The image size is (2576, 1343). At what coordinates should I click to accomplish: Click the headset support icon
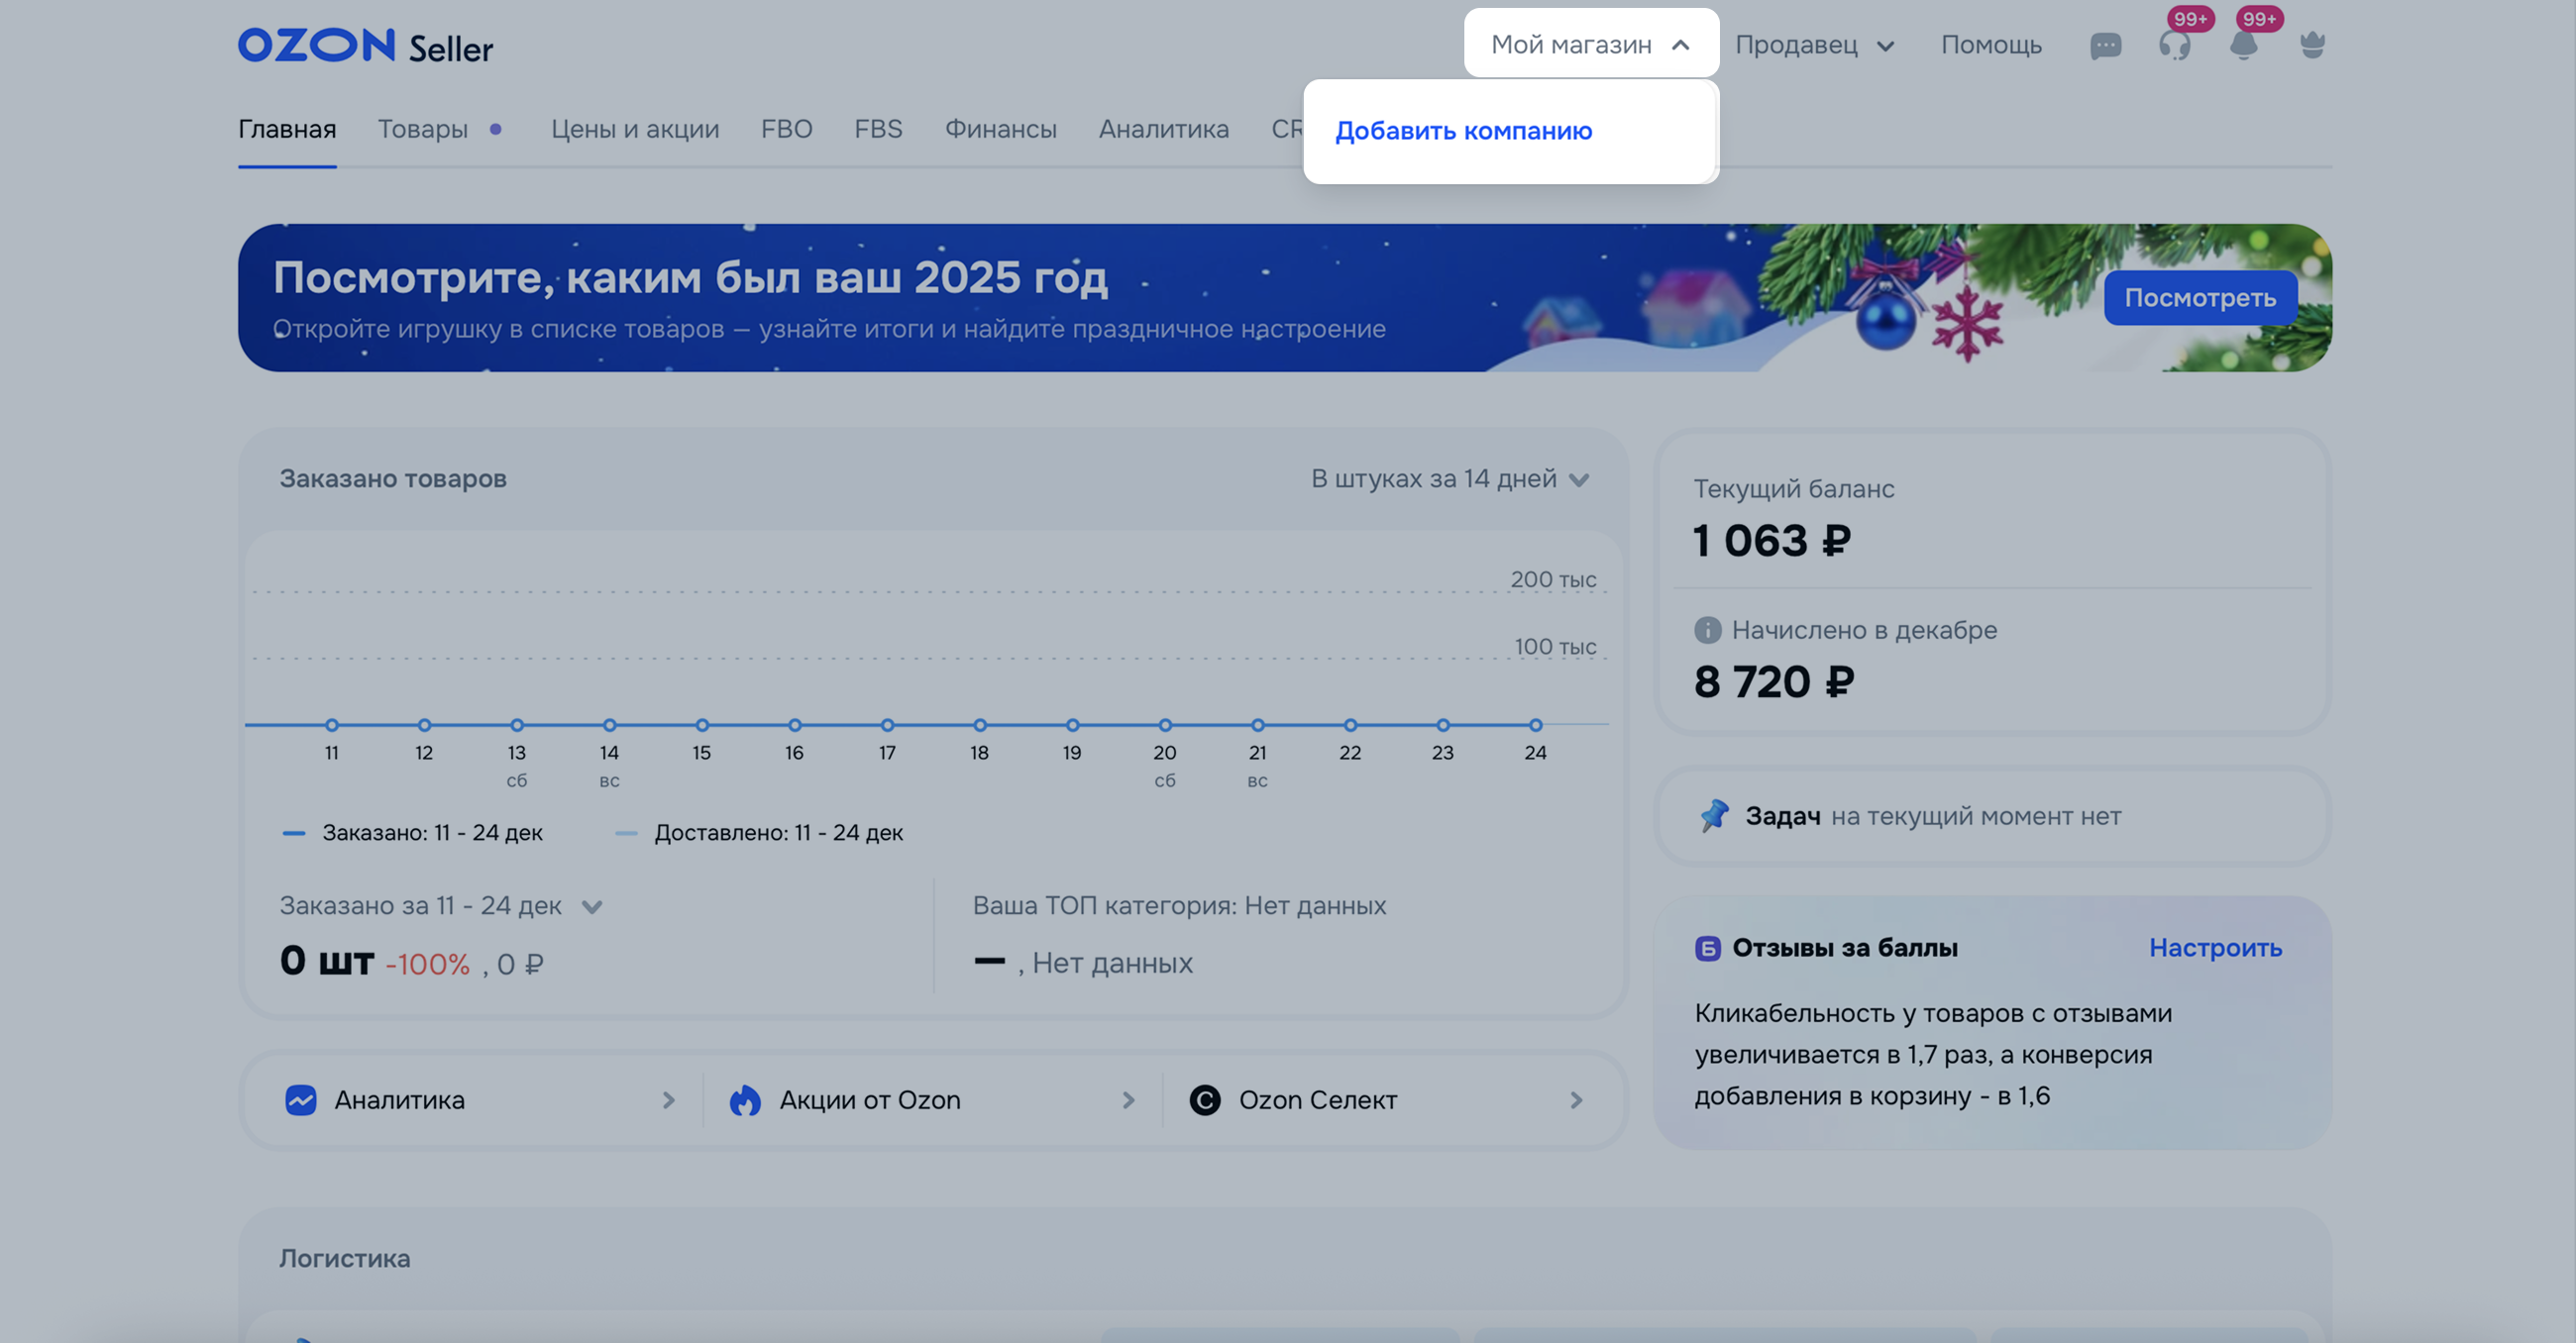pos(2174,46)
